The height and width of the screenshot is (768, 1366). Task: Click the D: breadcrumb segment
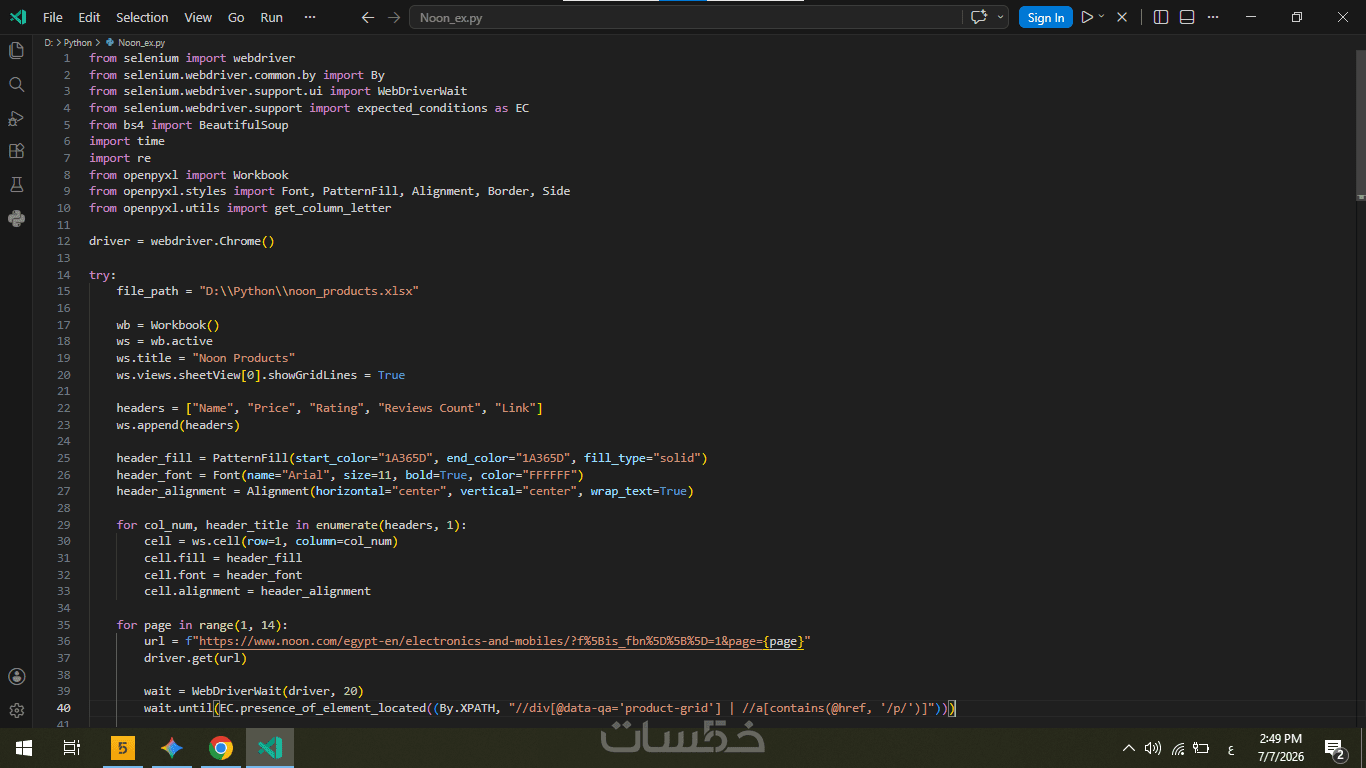click(48, 43)
